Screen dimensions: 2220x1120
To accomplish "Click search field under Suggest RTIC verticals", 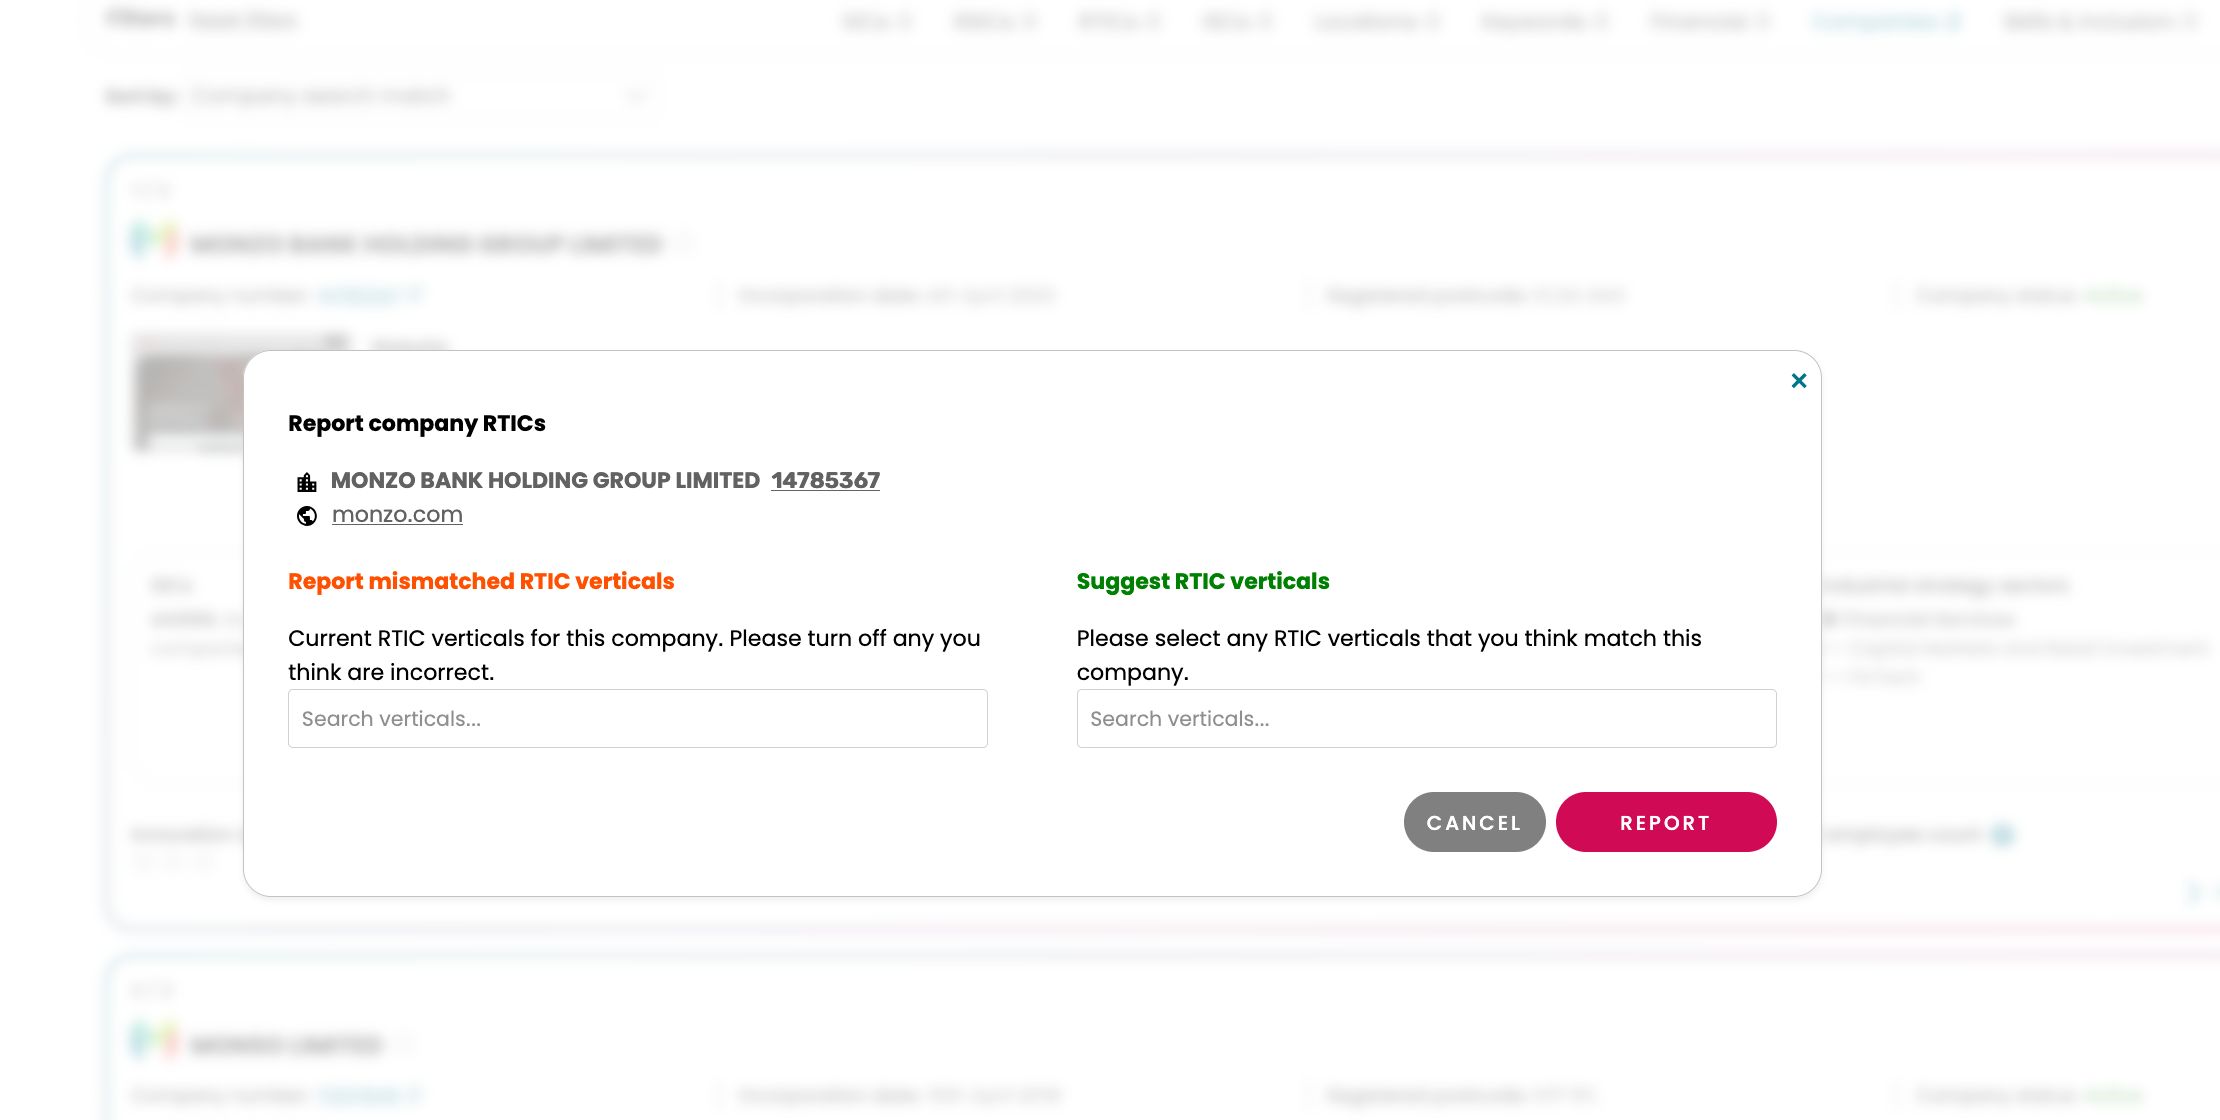I will click(1426, 718).
